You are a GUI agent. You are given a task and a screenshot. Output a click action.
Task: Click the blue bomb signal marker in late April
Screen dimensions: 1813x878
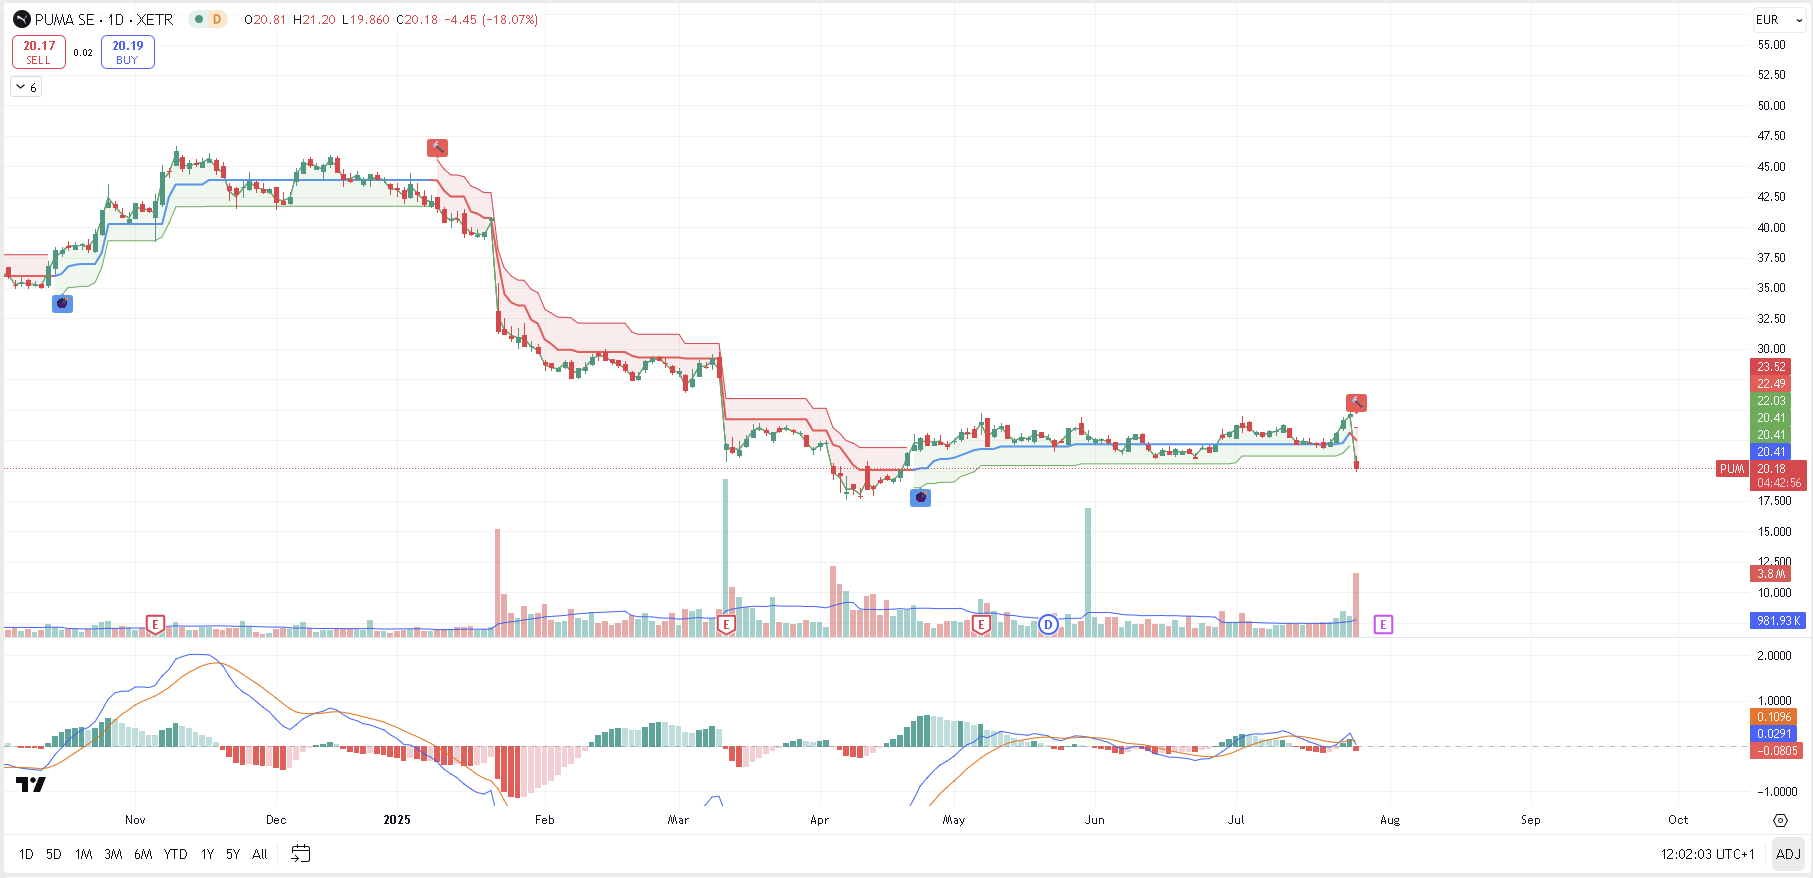tap(920, 497)
